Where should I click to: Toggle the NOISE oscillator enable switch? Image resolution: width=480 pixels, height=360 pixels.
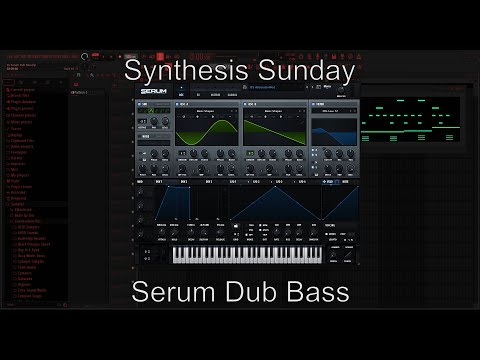pos(139,136)
